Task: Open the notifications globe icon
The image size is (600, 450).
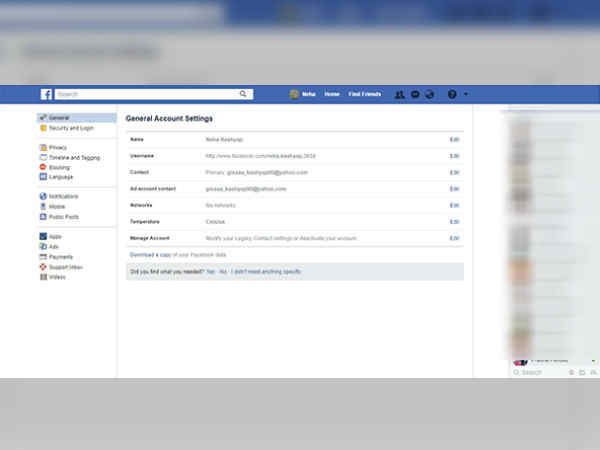Action: (x=429, y=94)
